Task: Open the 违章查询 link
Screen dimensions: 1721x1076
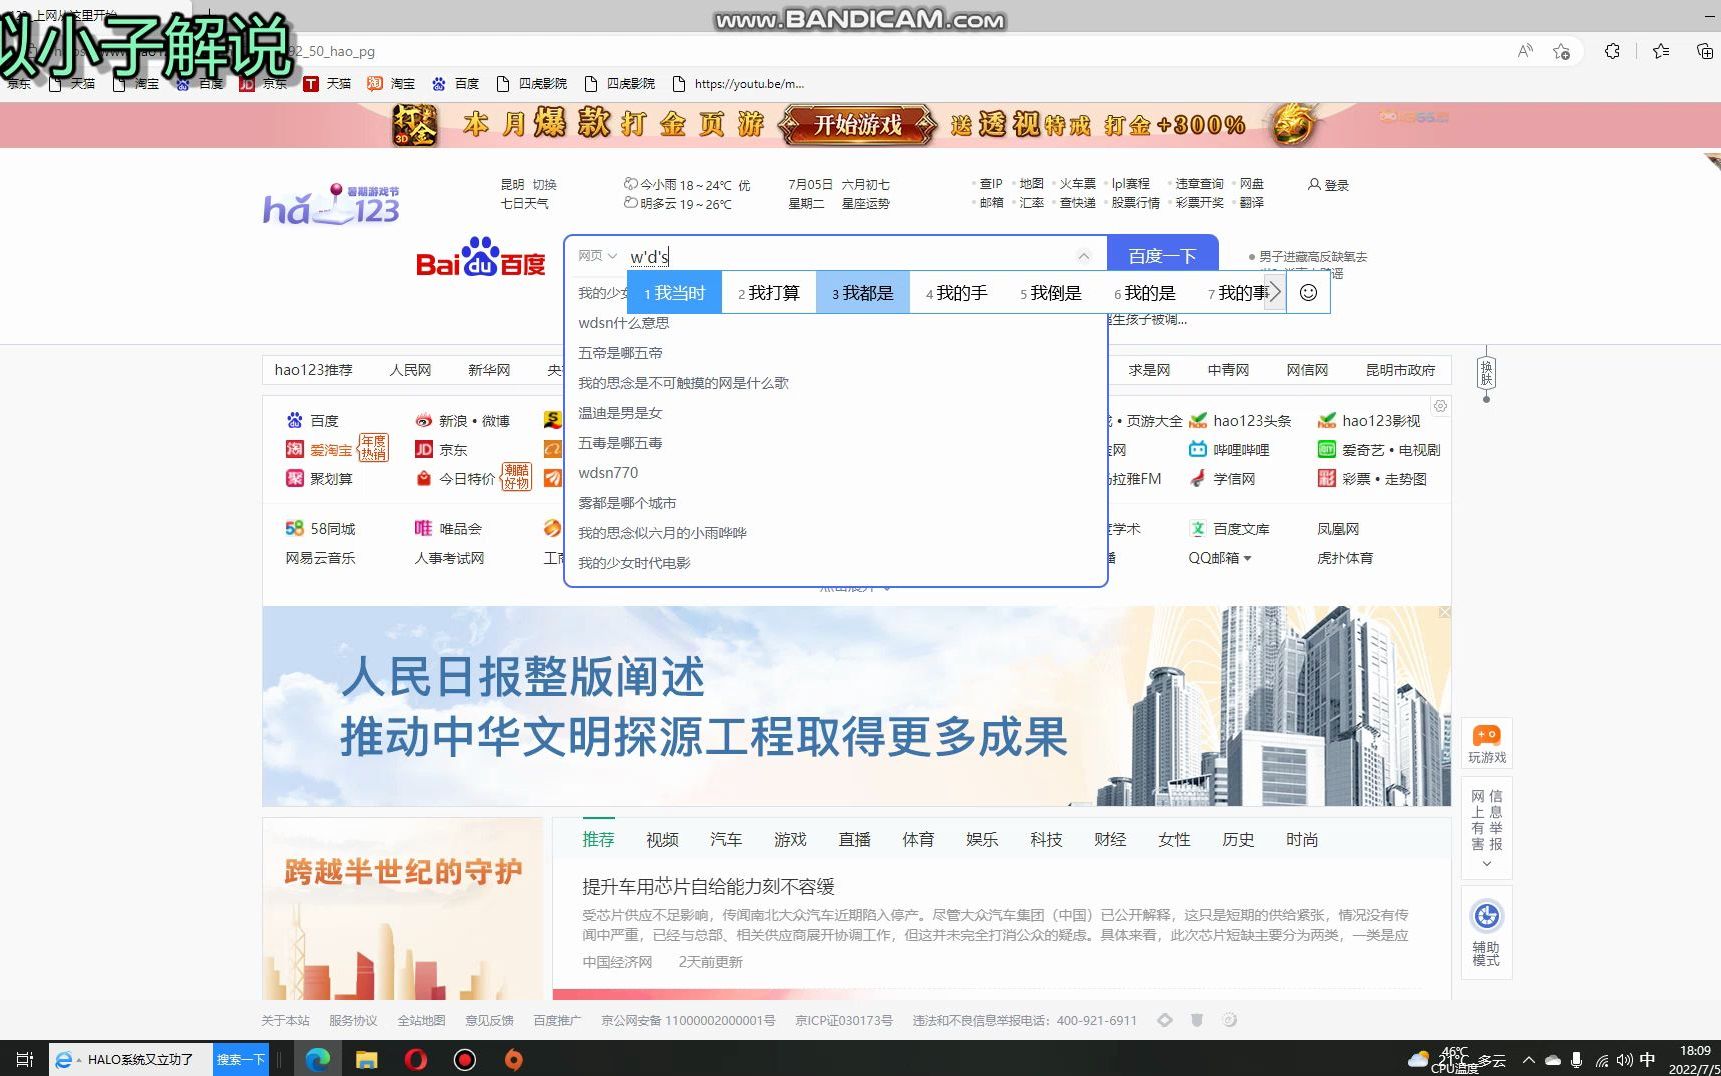Action: 1199,184
